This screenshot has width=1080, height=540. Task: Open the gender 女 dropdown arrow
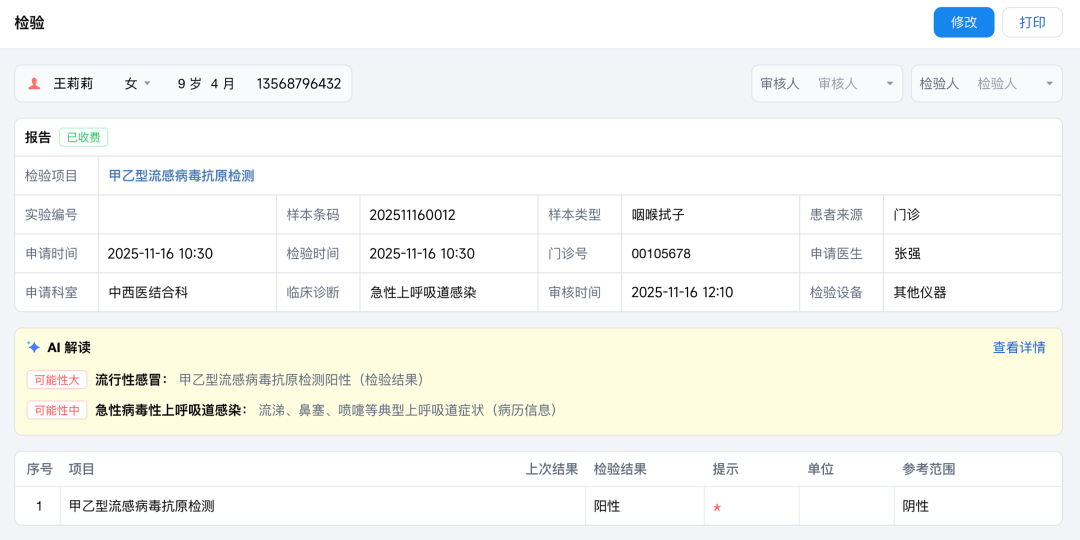[x=147, y=84]
